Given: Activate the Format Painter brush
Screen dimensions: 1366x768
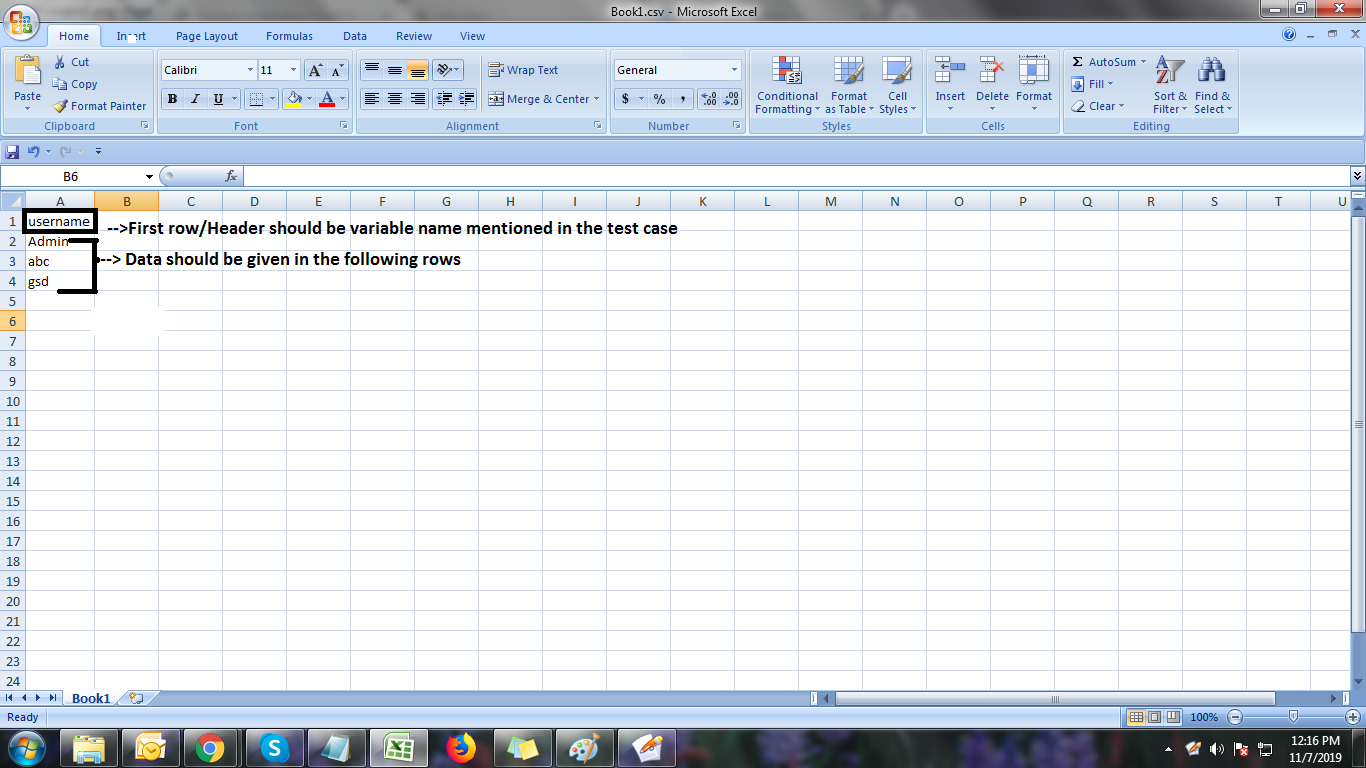Looking at the screenshot, I should point(99,106).
